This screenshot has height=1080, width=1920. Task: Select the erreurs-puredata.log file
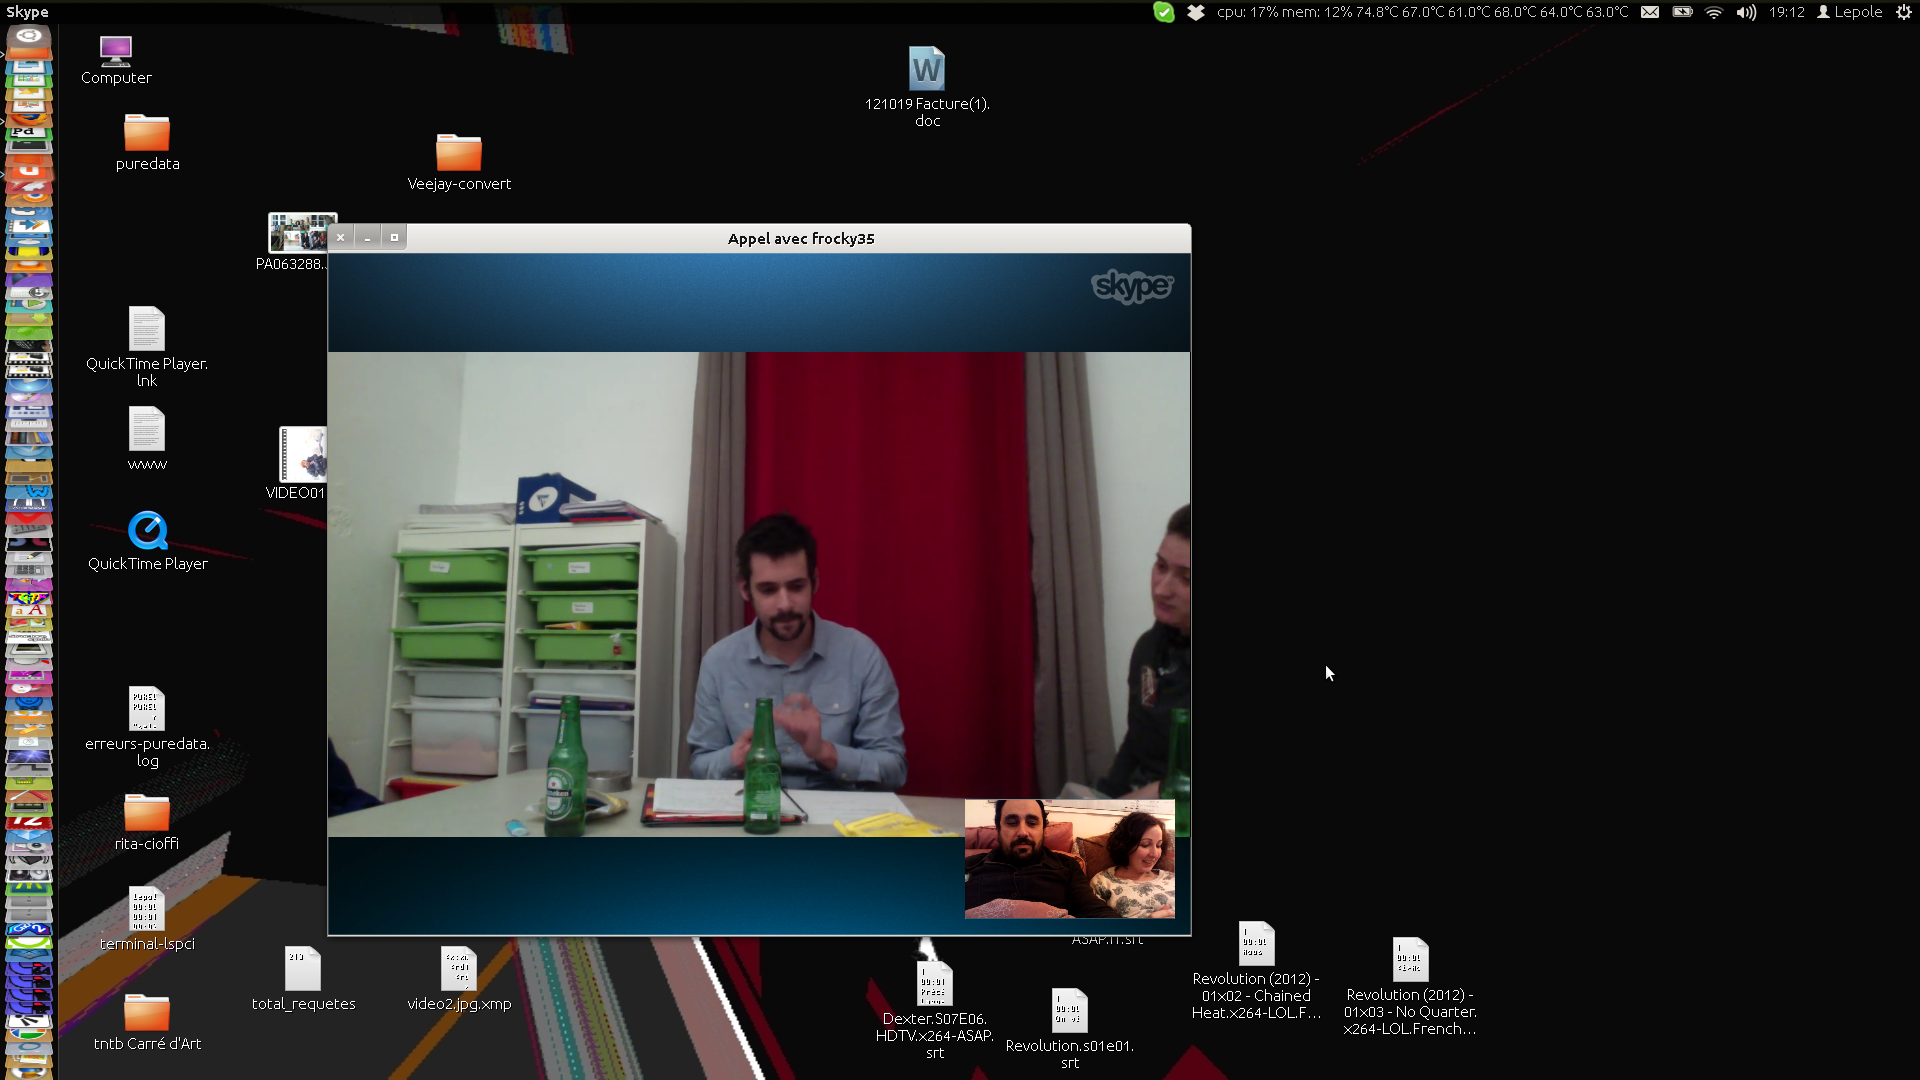pyautogui.click(x=146, y=709)
